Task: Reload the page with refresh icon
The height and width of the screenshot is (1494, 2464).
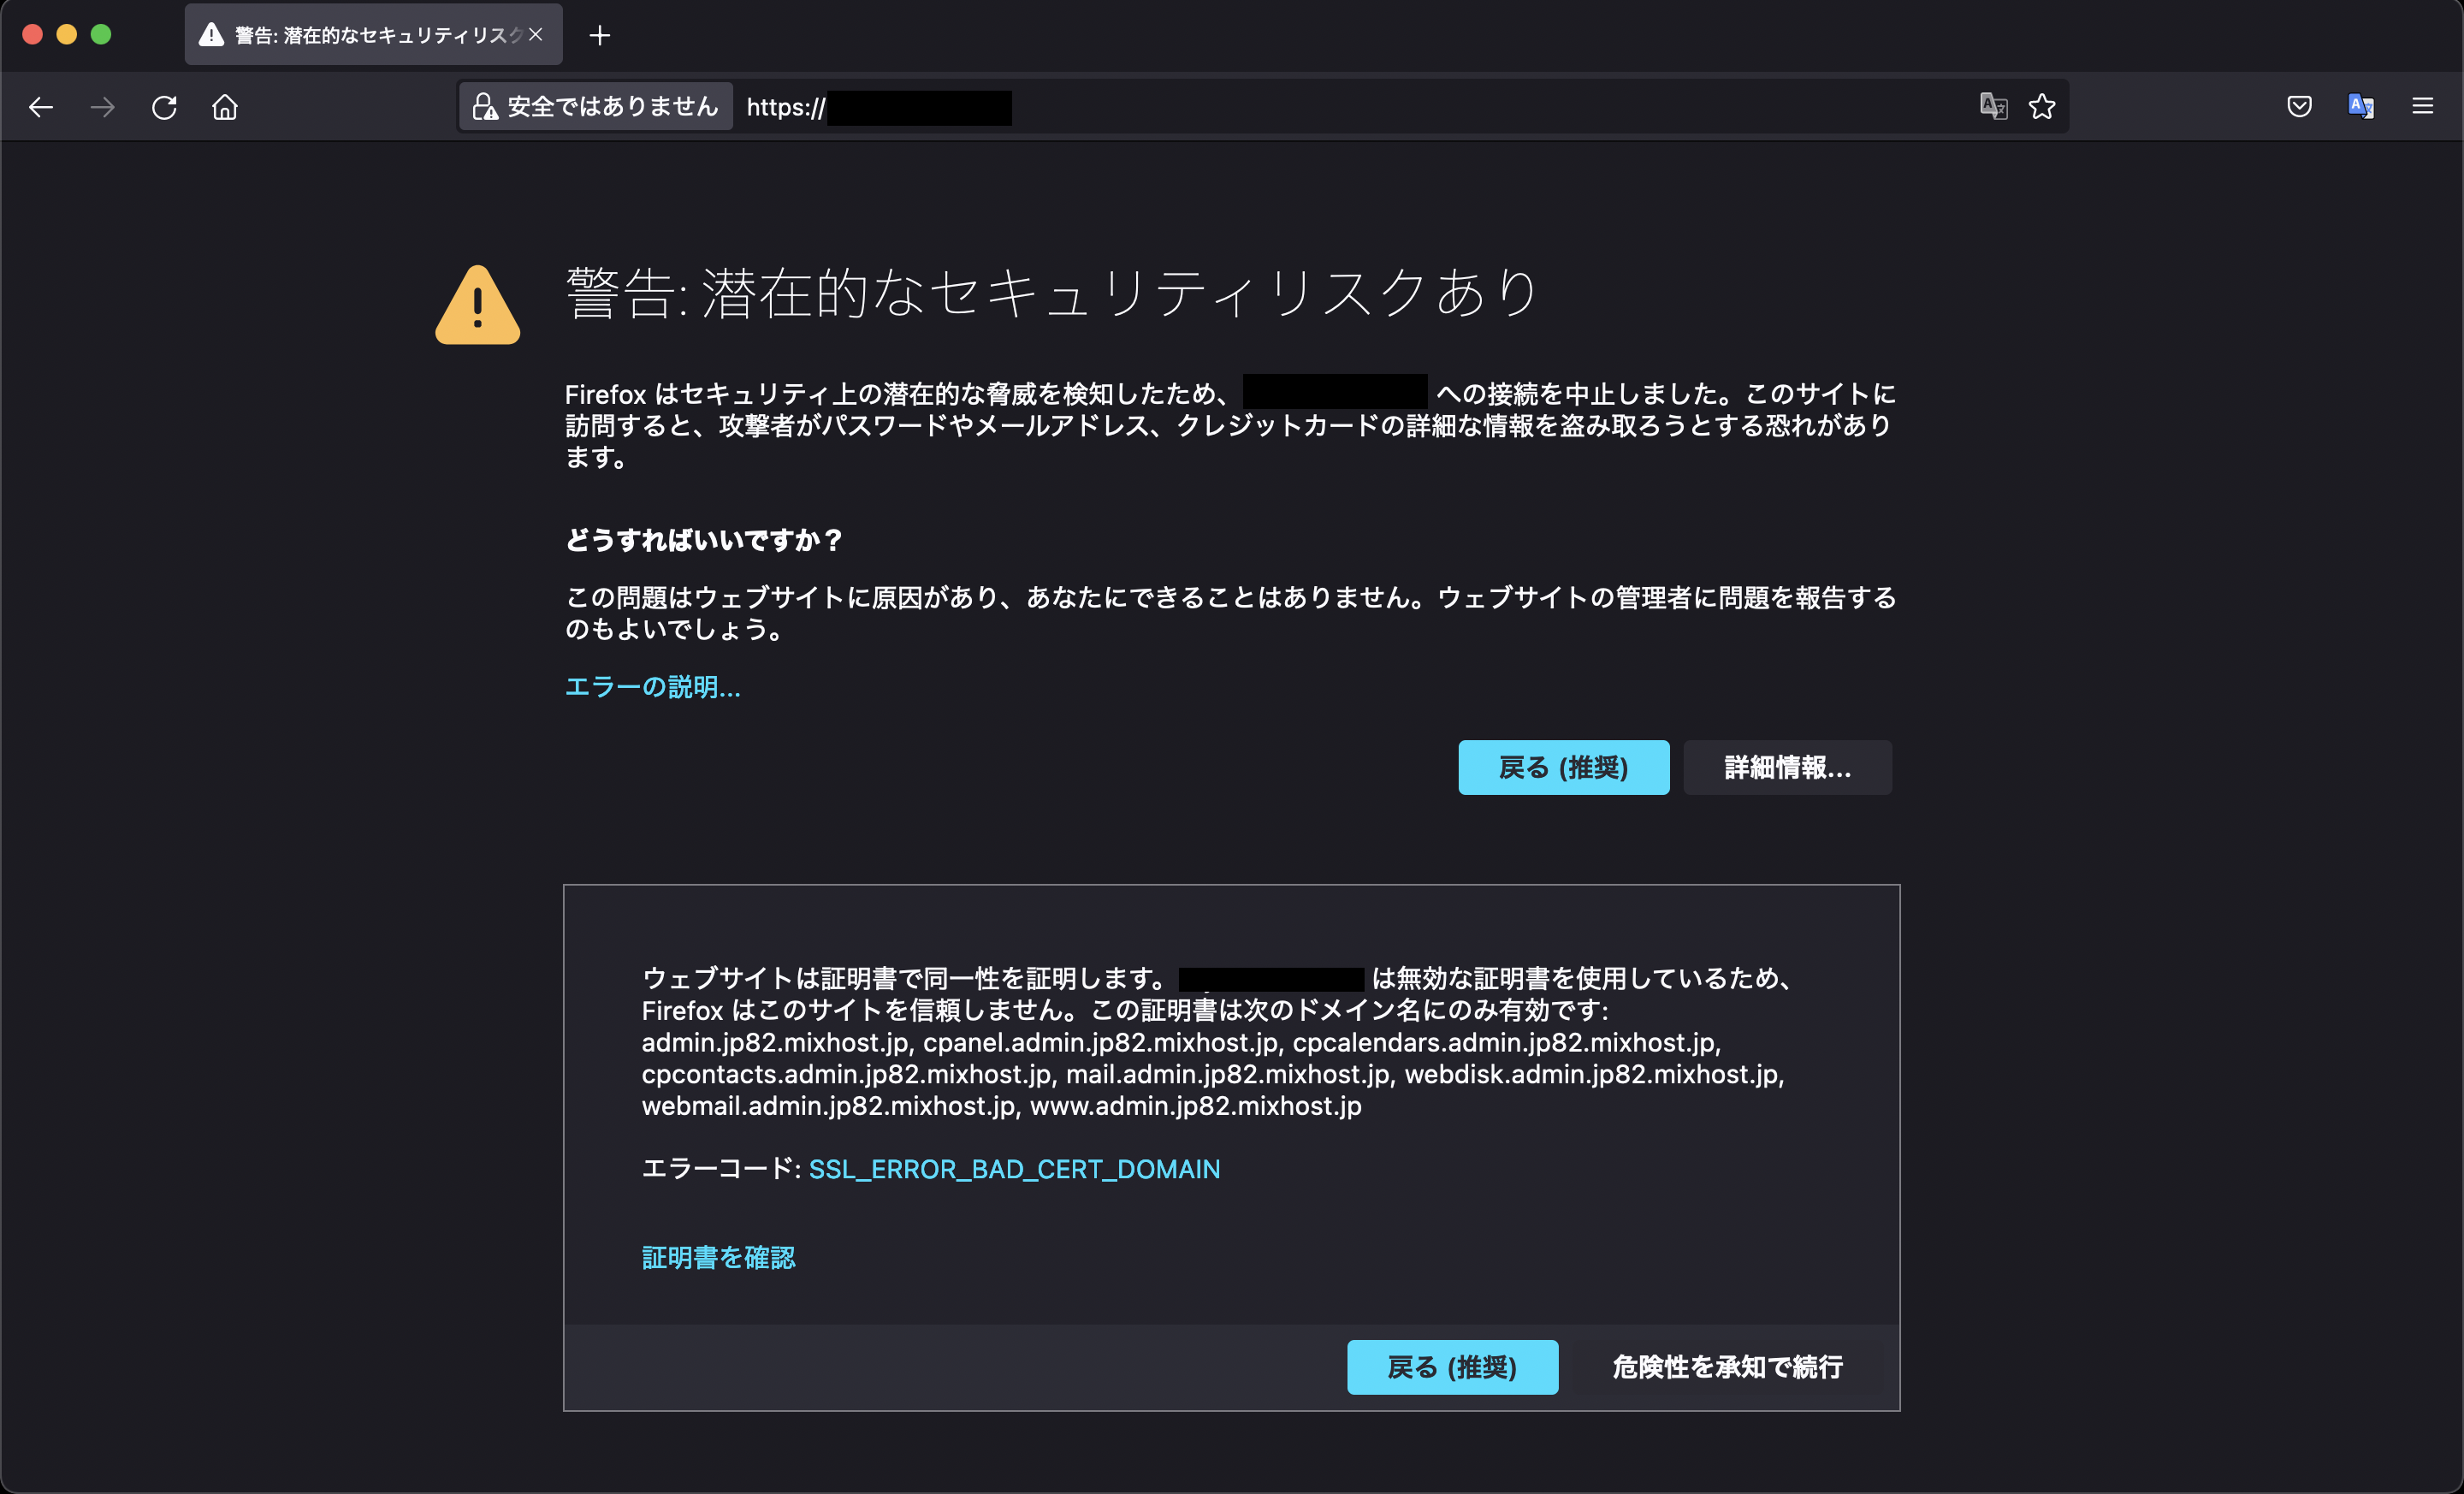Action: (164, 107)
